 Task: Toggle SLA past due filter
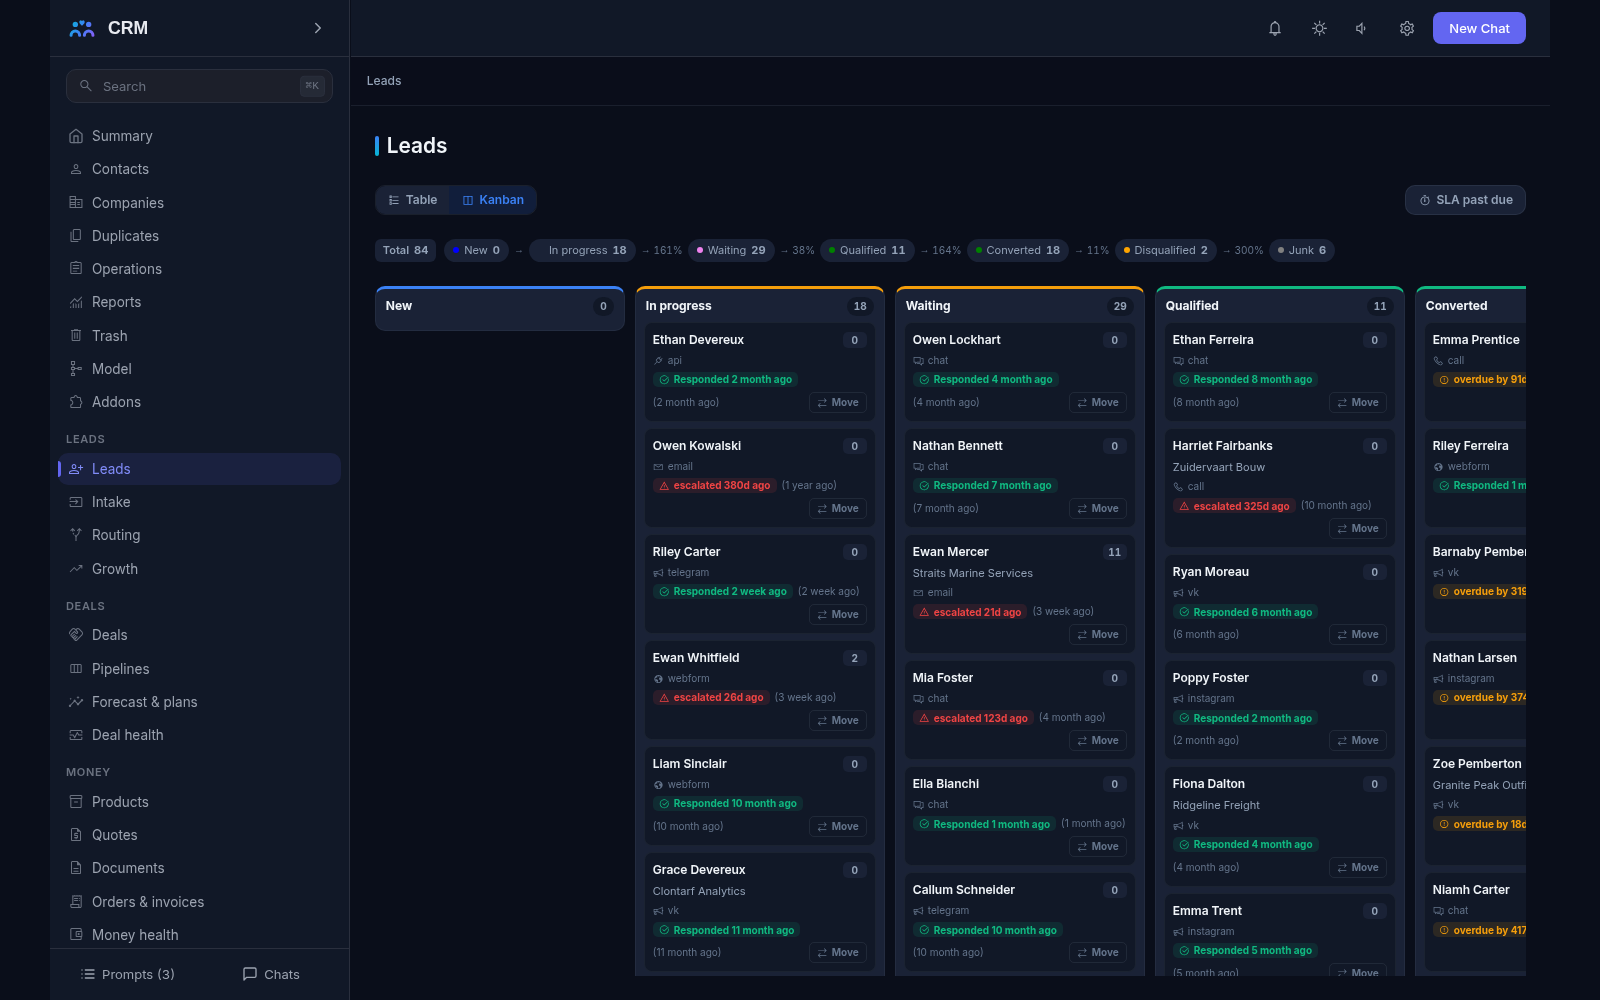tap(1465, 200)
